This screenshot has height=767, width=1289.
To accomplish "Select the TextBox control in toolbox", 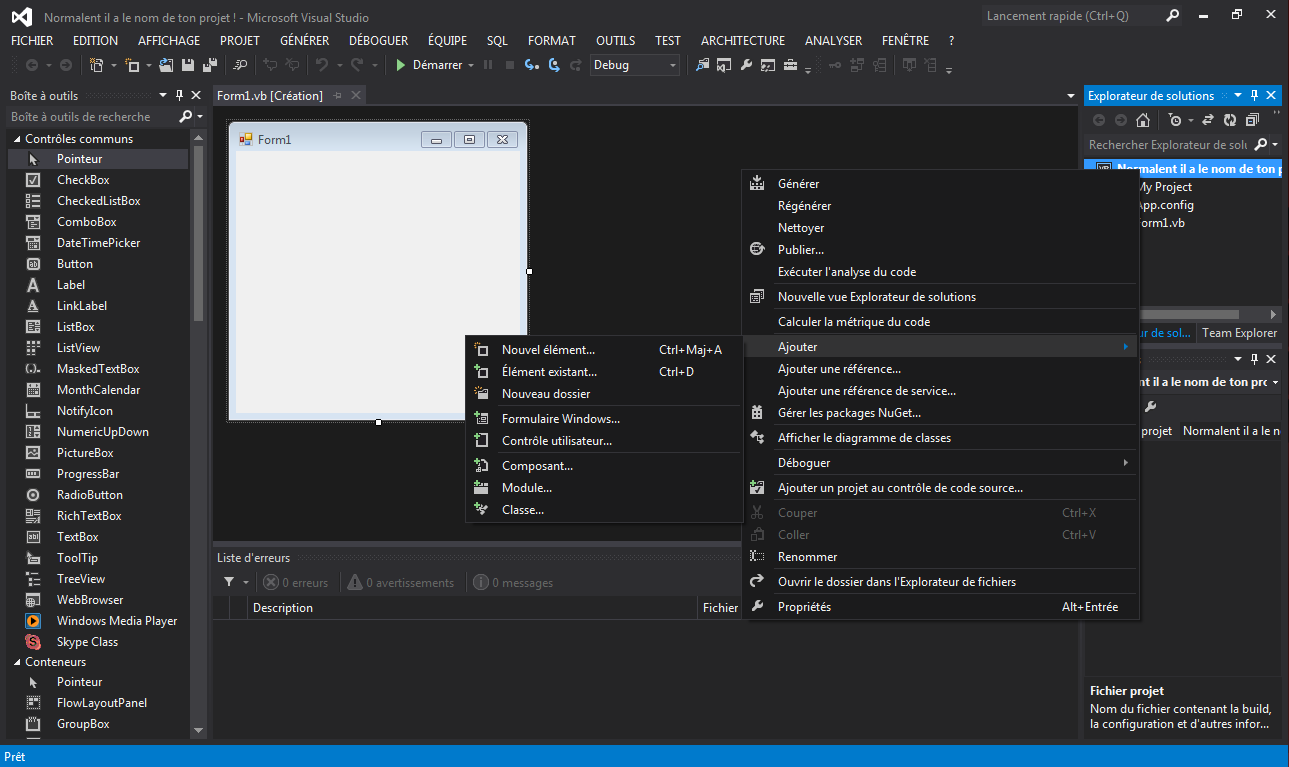I will point(98,537).
